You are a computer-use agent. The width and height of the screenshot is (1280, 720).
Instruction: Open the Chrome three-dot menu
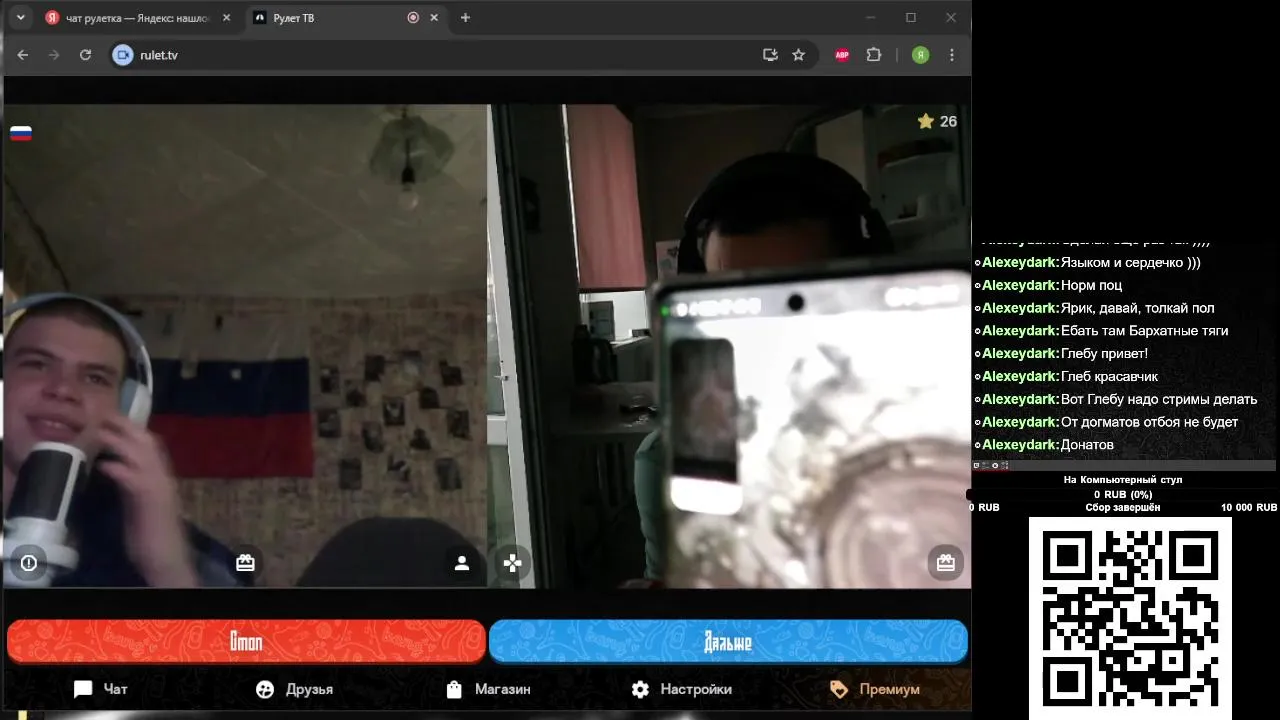tap(952, 55)
